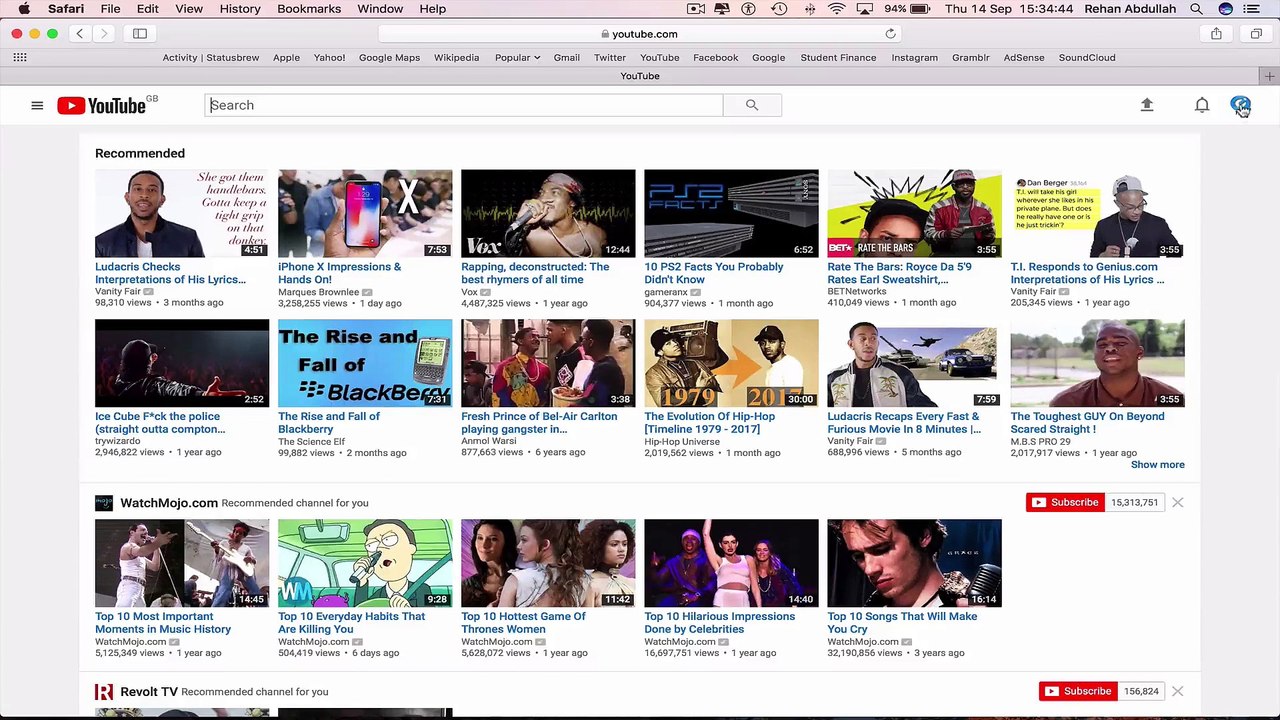Viewport: 1280px width, 720px height.
Task: Click the Safari address bar
Action: (x=640, y=34)
